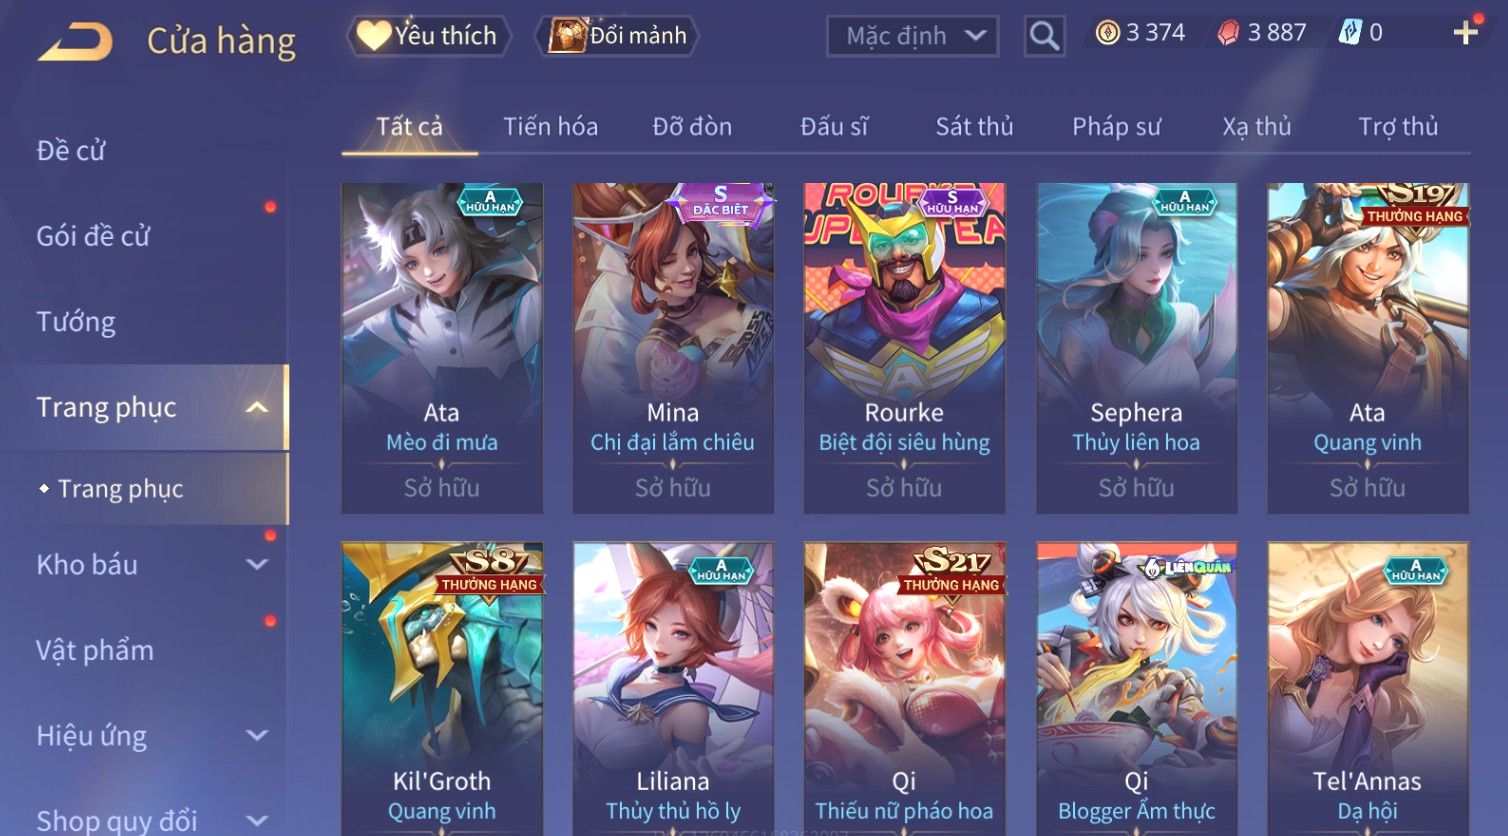Tap the blue voucher currency icon

(1350, 33)
